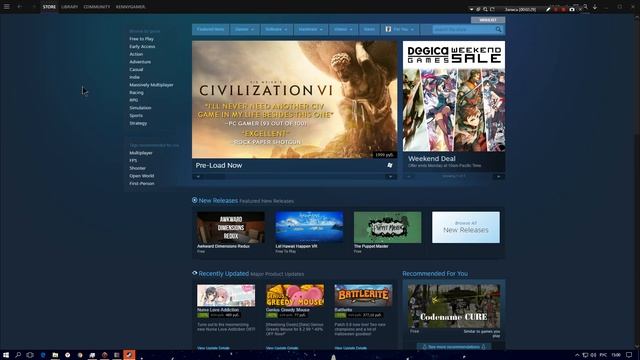
Task: Open Task View on the taskbar
Action: [x=30, y=355]
